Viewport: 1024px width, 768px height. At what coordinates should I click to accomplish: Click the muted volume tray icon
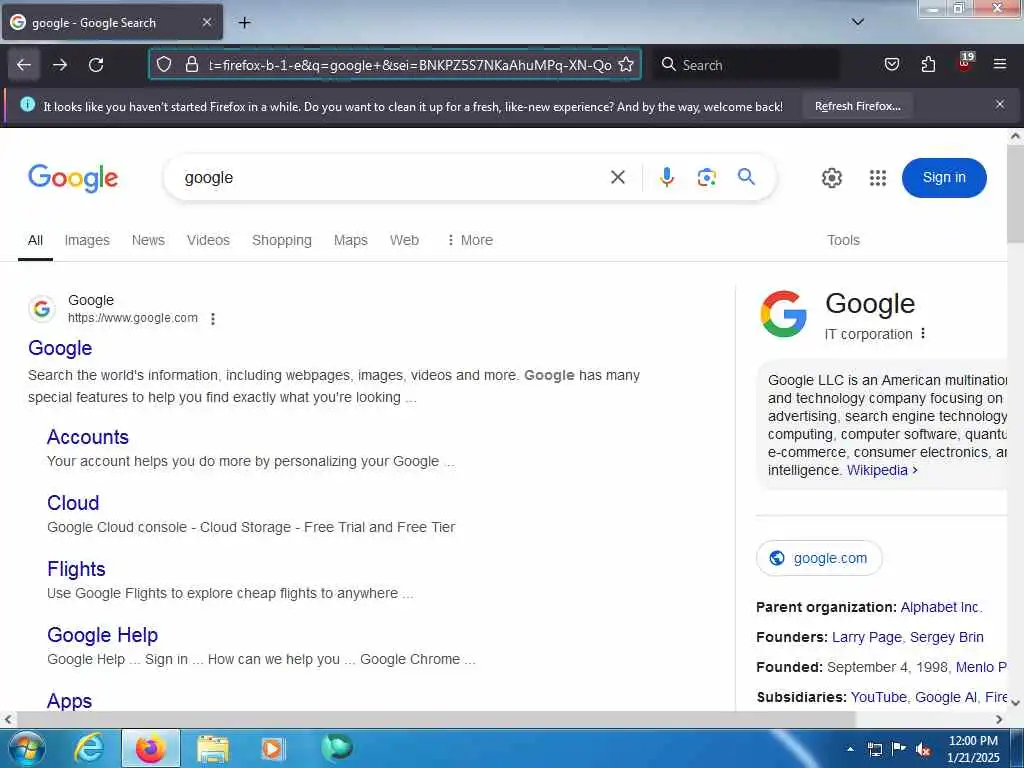point(923,750)
